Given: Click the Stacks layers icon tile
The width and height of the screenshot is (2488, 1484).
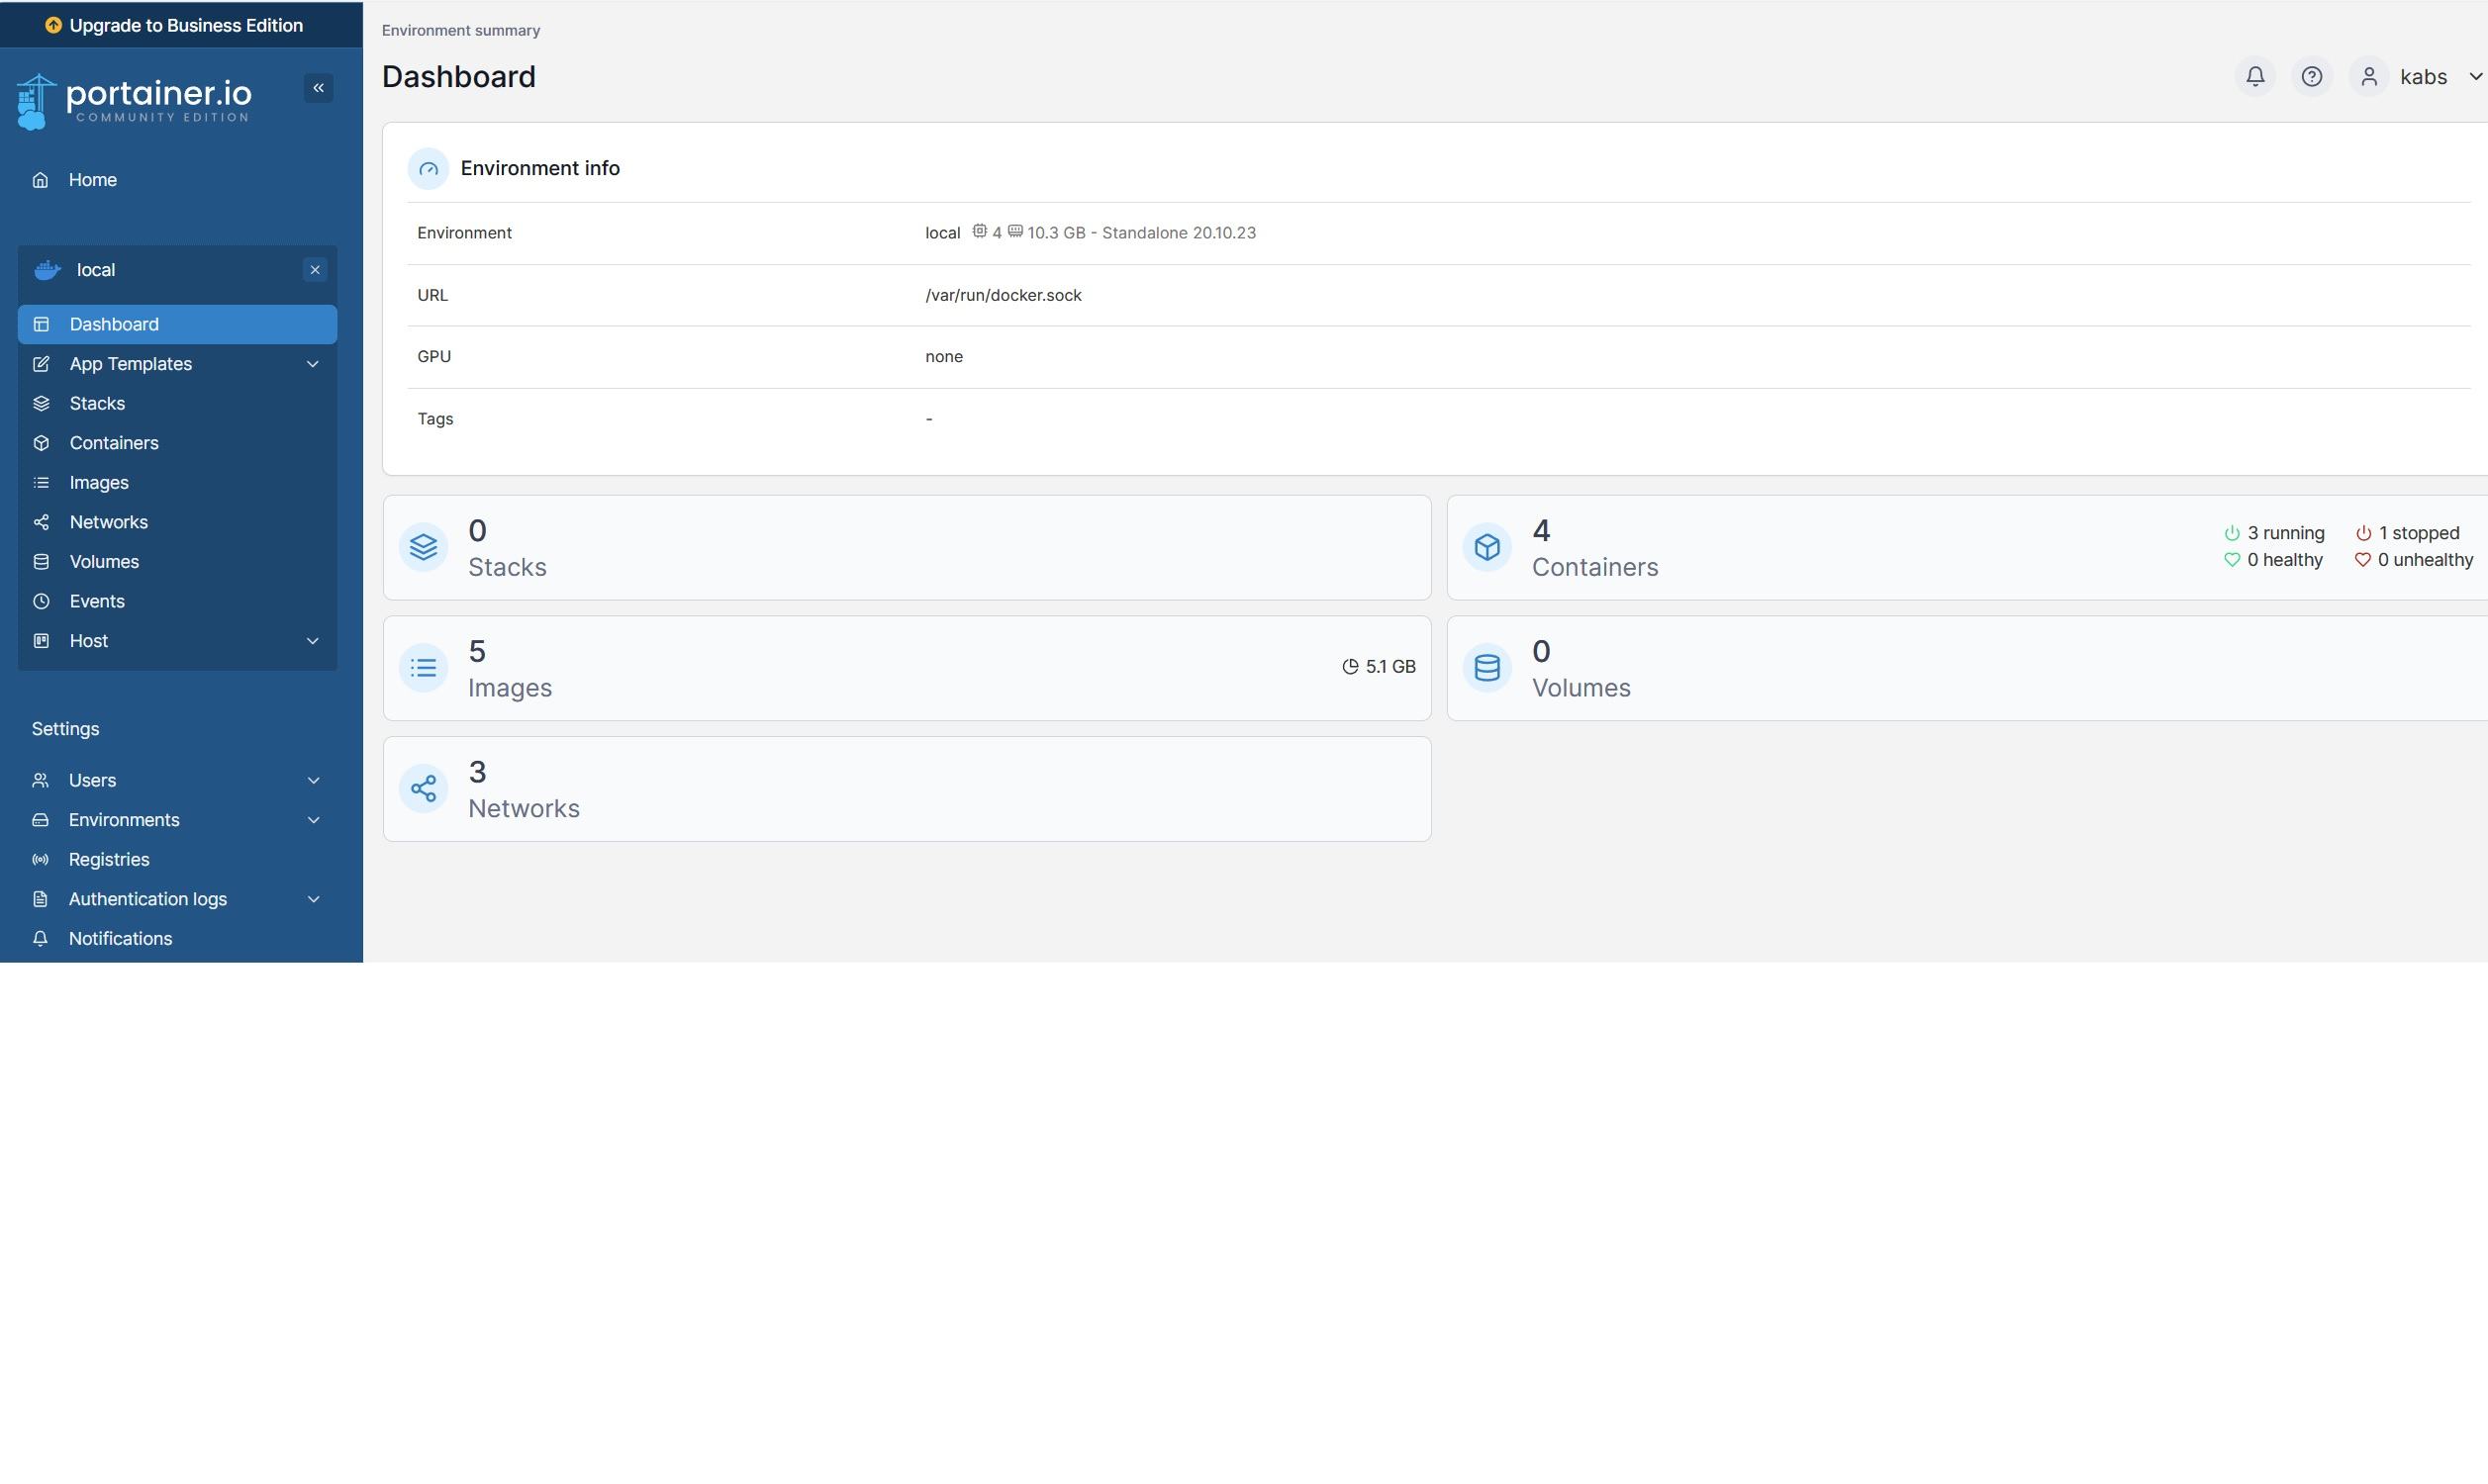Looking at the screenshot, I should click(x=423, y=547).
